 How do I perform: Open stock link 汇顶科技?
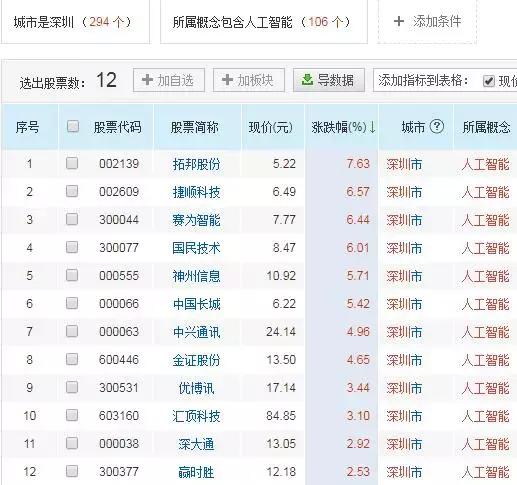coord(196,416)
